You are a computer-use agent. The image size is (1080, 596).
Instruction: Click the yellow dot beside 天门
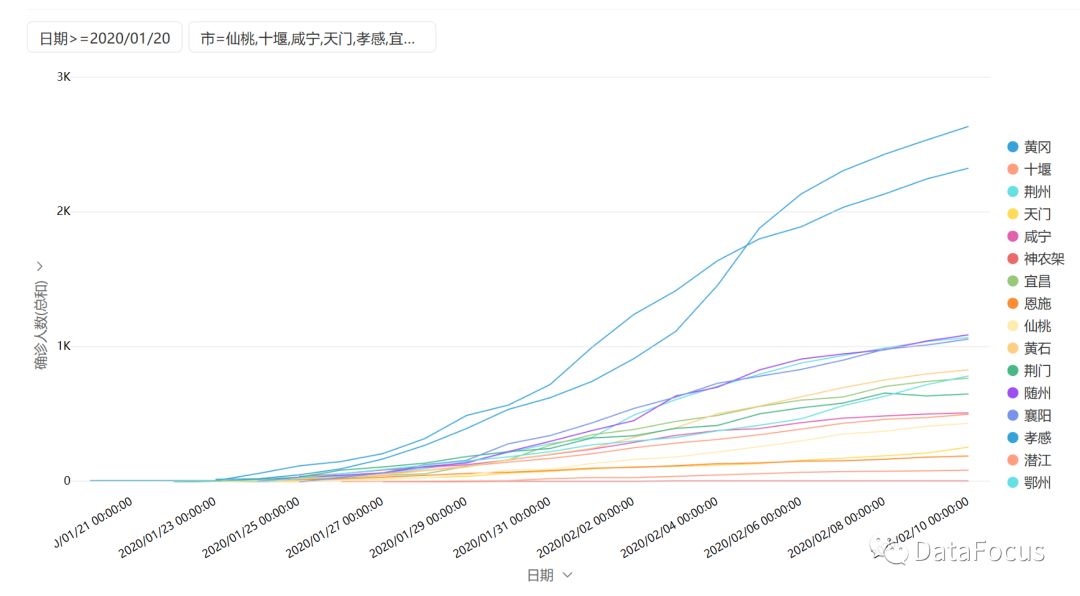(x=1013, y=214)
